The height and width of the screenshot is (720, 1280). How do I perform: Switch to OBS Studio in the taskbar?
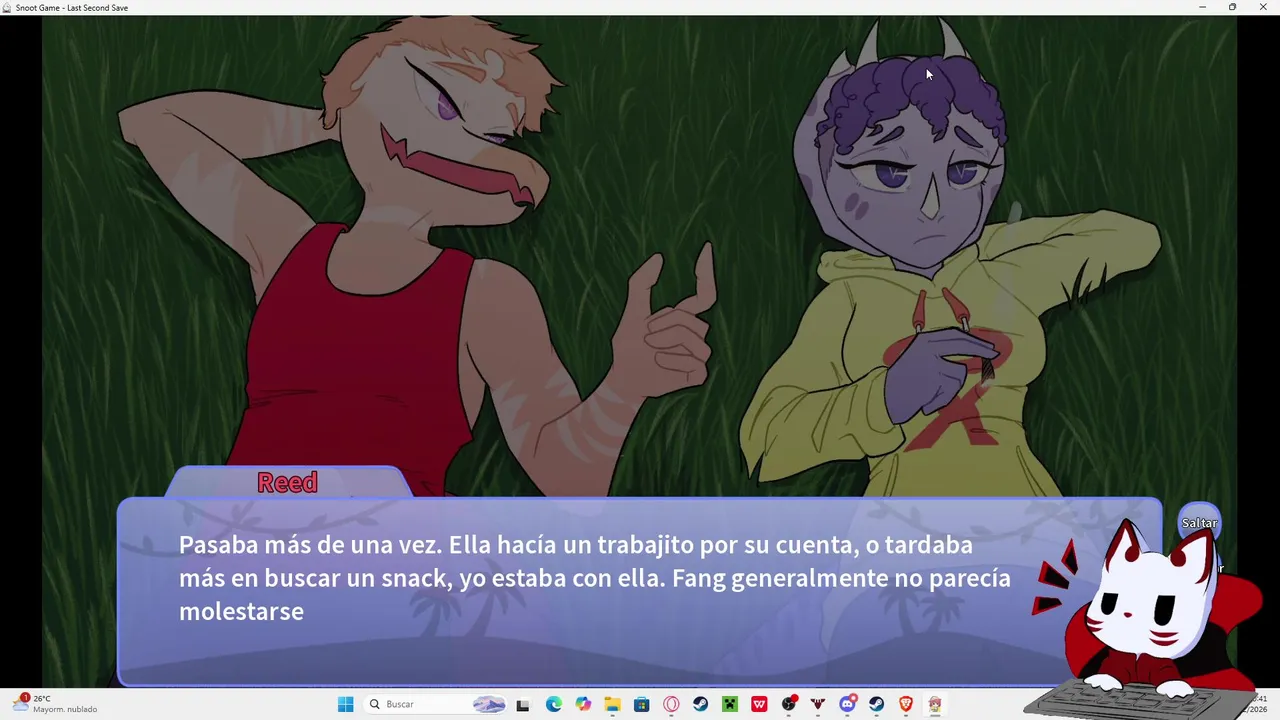789,704
